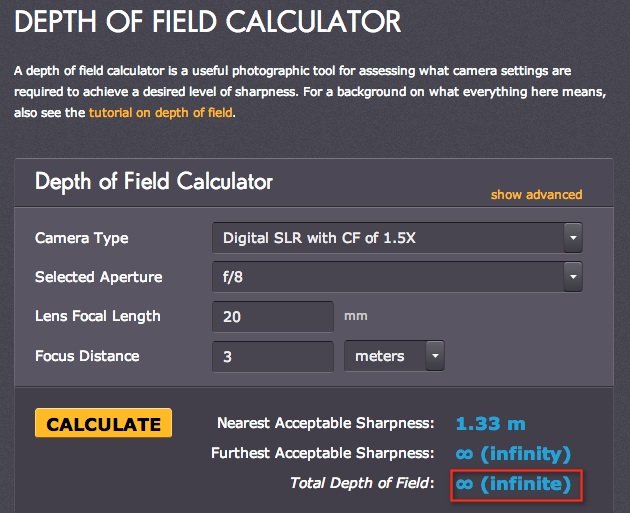Expand the Selected Aperture f/8 dropdown
The width and height of the screenshot is (630, 513).
click(397, 276)
